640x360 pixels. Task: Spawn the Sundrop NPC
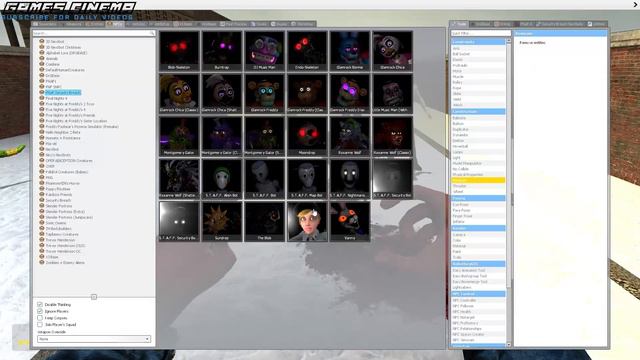click(222, 221)
